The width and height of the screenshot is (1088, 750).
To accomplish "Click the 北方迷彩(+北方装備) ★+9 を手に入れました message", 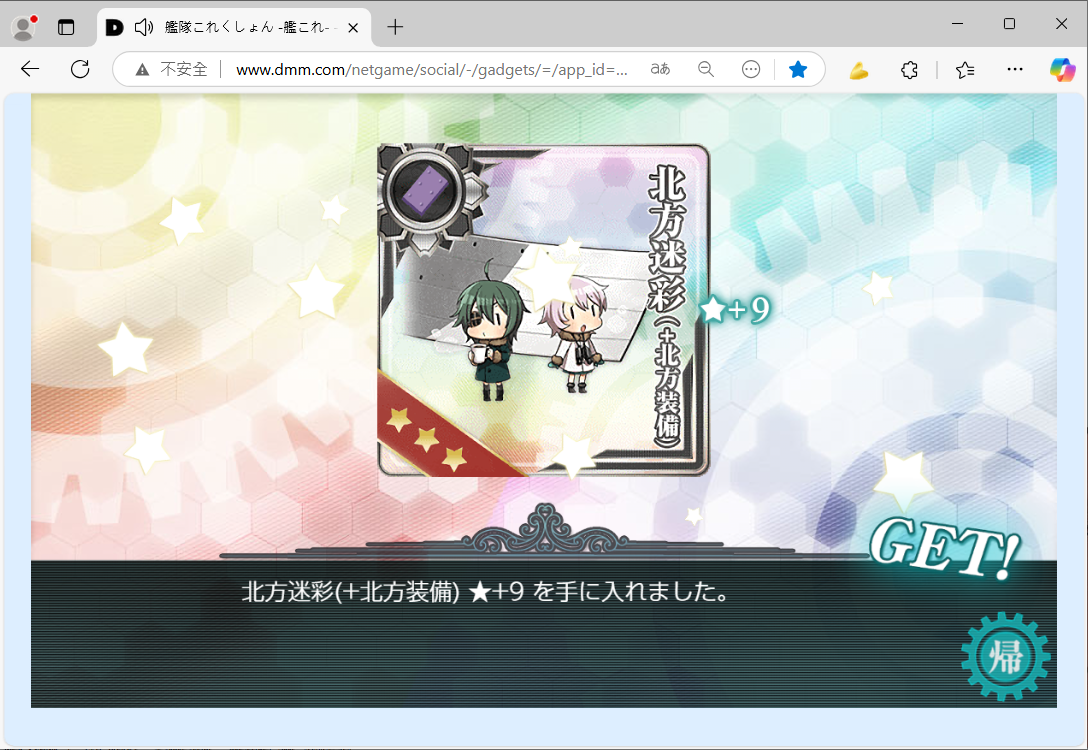I will point(486,592).
